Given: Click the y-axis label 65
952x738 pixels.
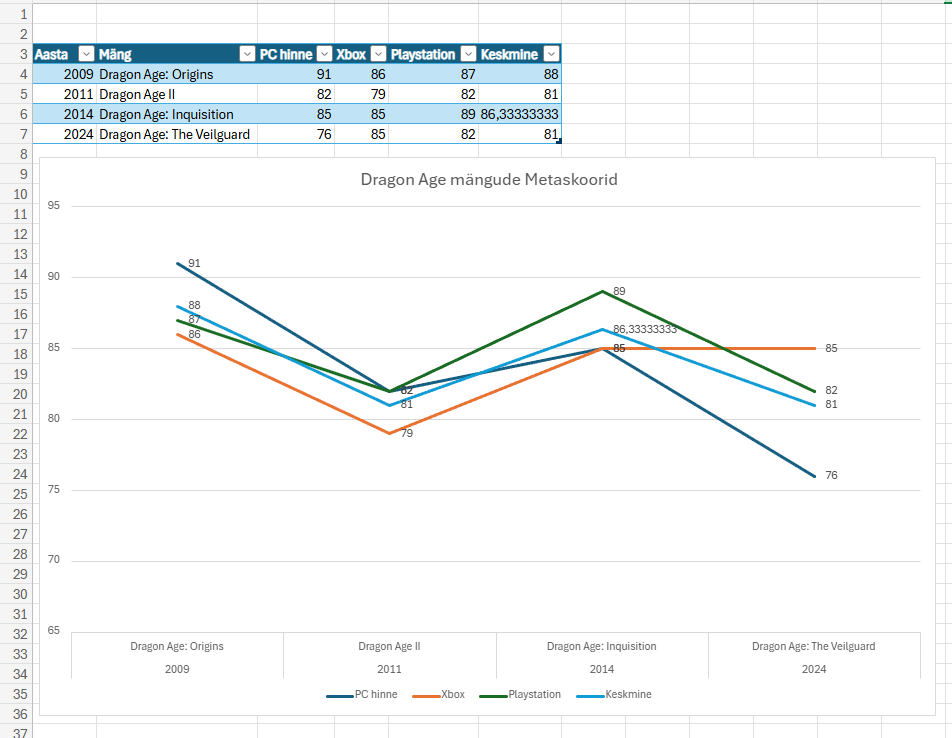Looking at the screenshot, I should [53, 631].
